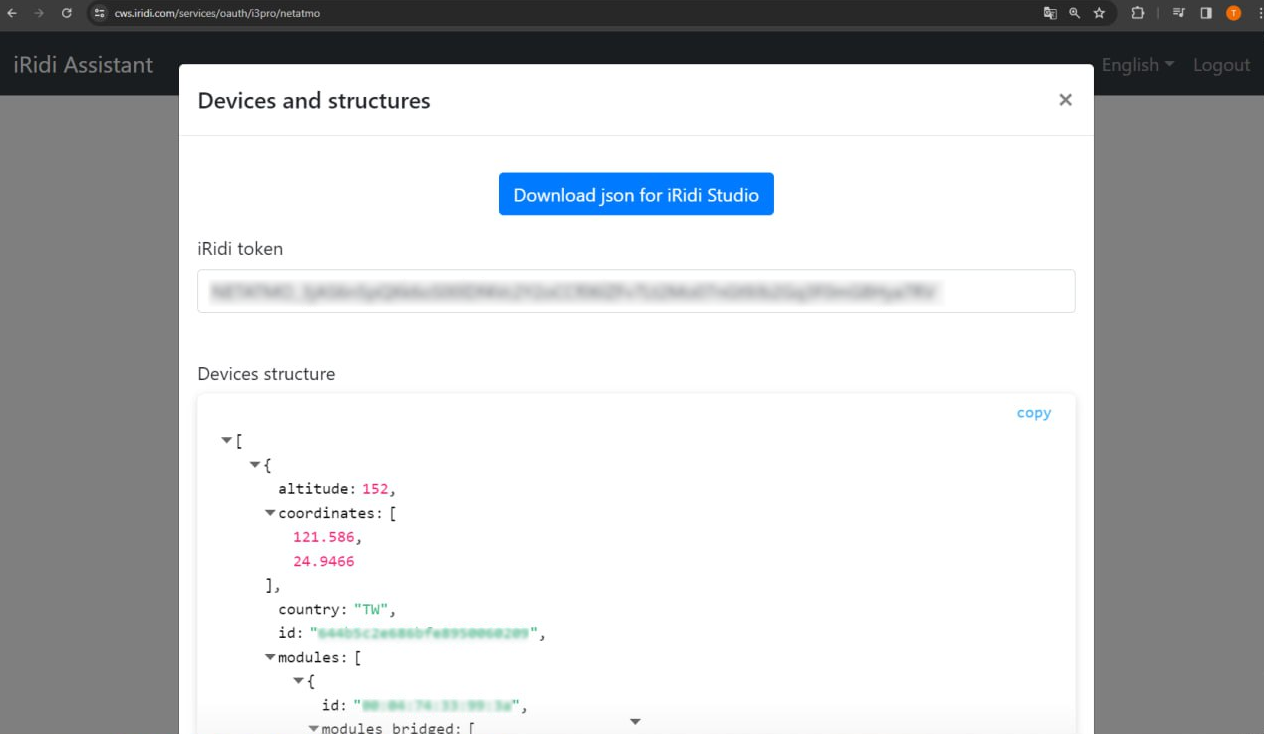Click the Logout link
The width and height of the screenshot is (1264, 734).
coord(1221,65)
